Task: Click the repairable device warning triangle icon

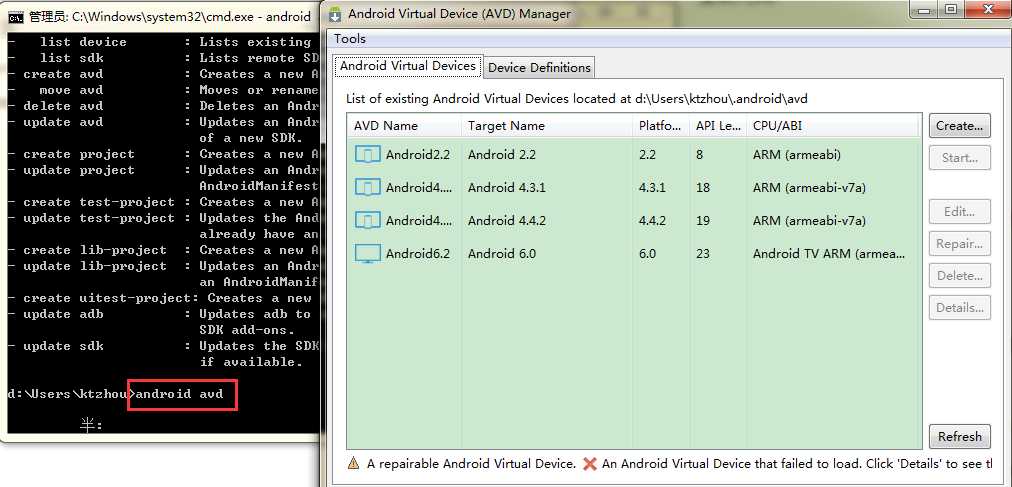Action: 353,463
